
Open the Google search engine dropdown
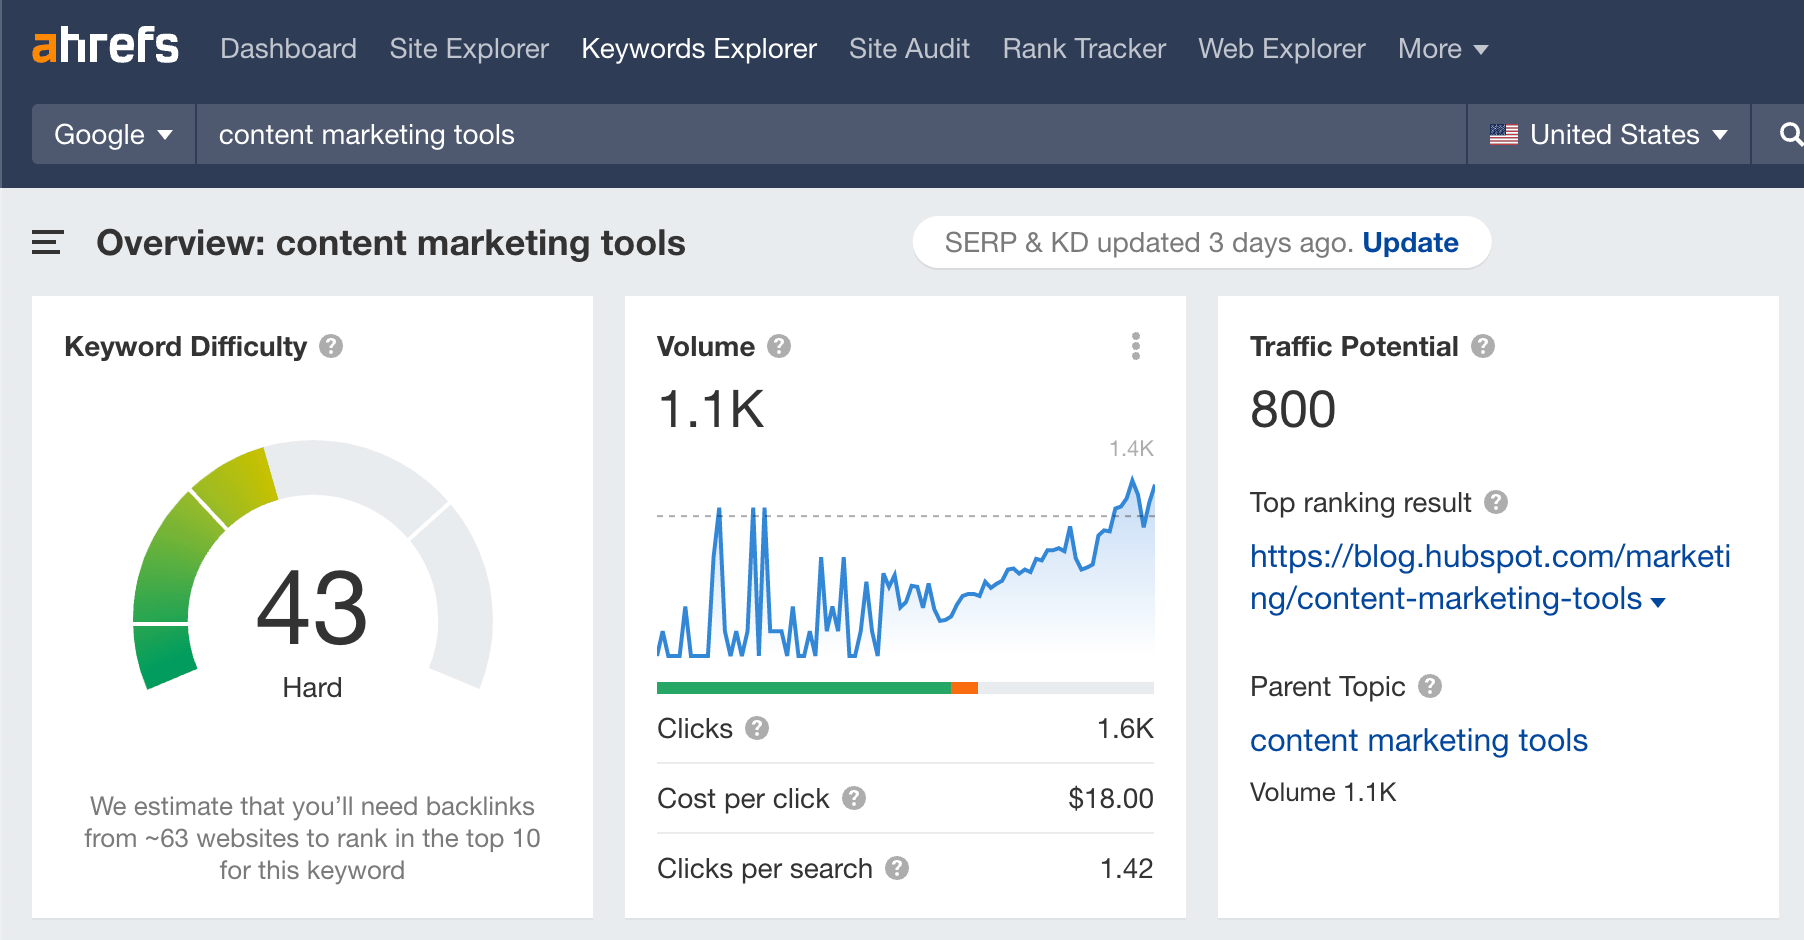click(x=113, y=134)
